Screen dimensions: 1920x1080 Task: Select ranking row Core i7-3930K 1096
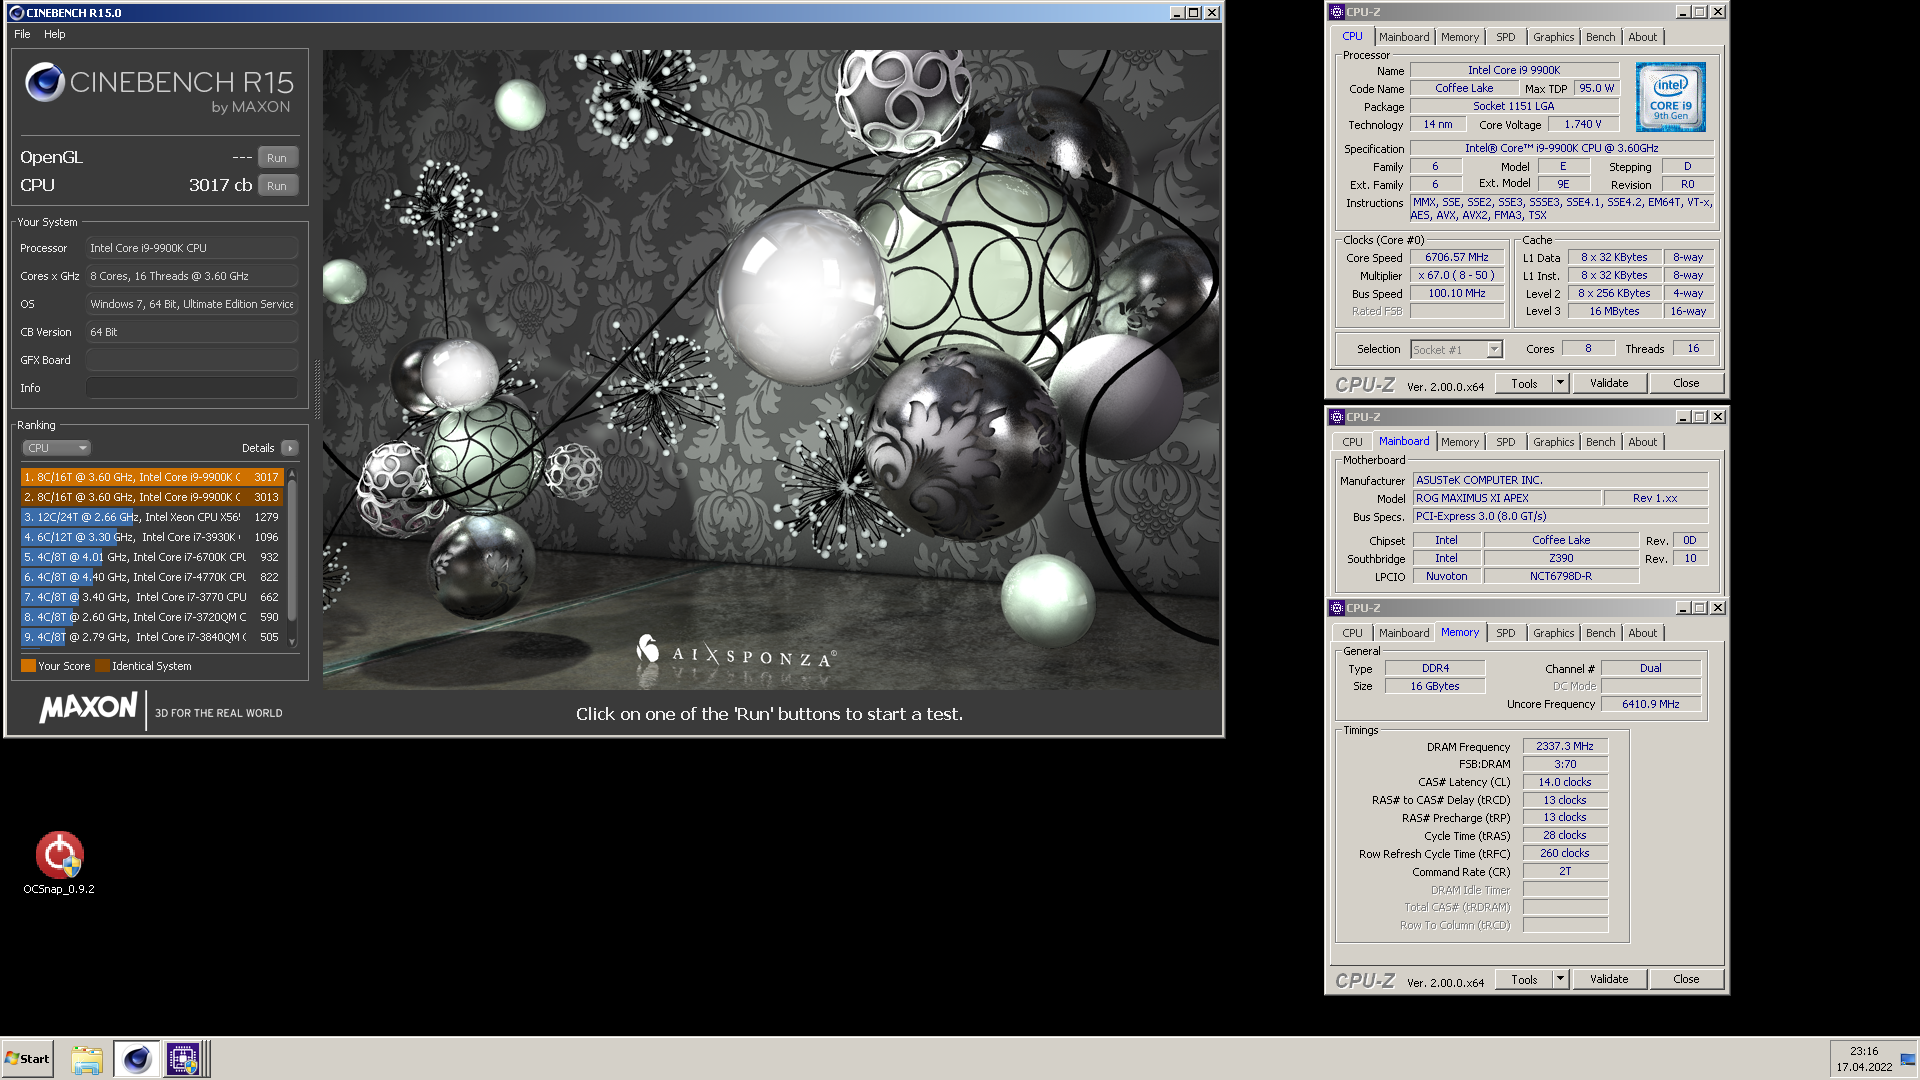(152, 537)
